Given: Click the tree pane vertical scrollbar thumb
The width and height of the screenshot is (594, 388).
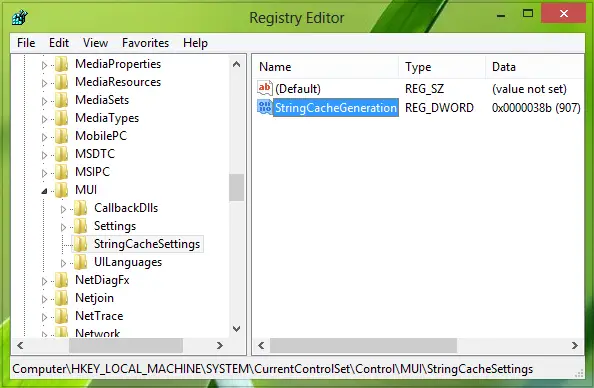Looking at the screenshot, I should tap(236, 187).
